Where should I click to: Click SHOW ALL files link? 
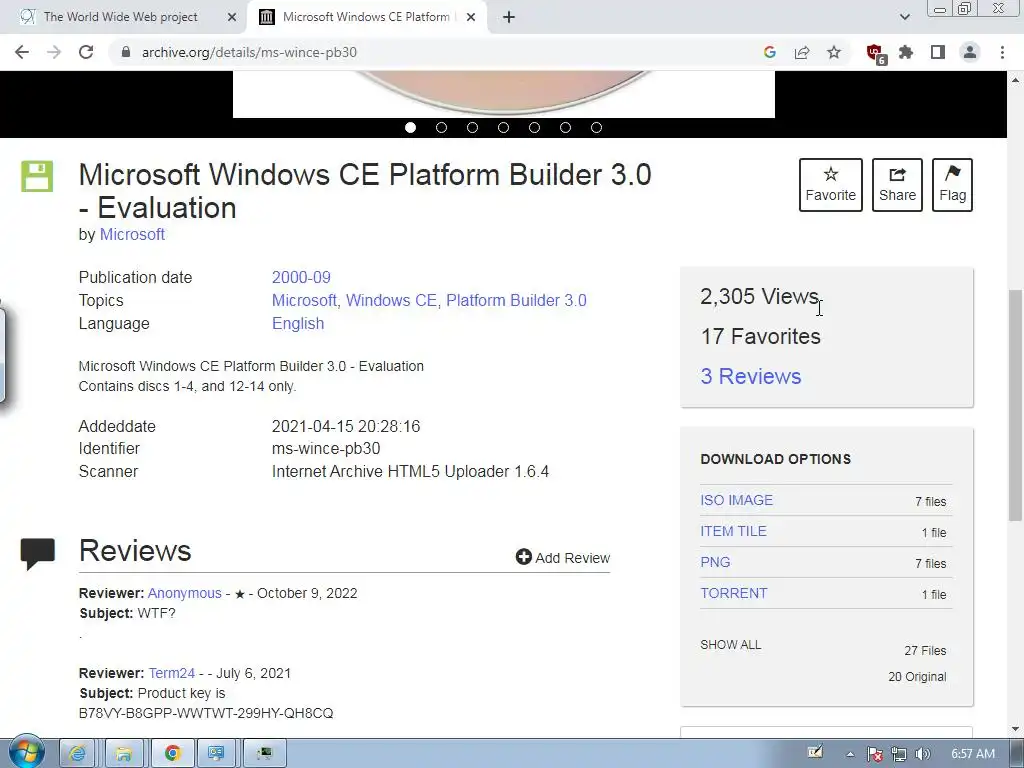731,645
